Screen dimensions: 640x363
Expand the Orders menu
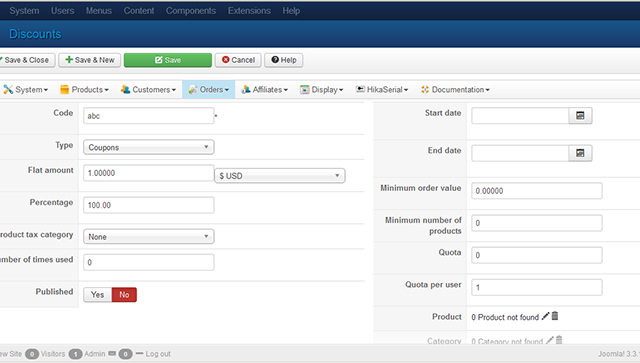[209, 89]
